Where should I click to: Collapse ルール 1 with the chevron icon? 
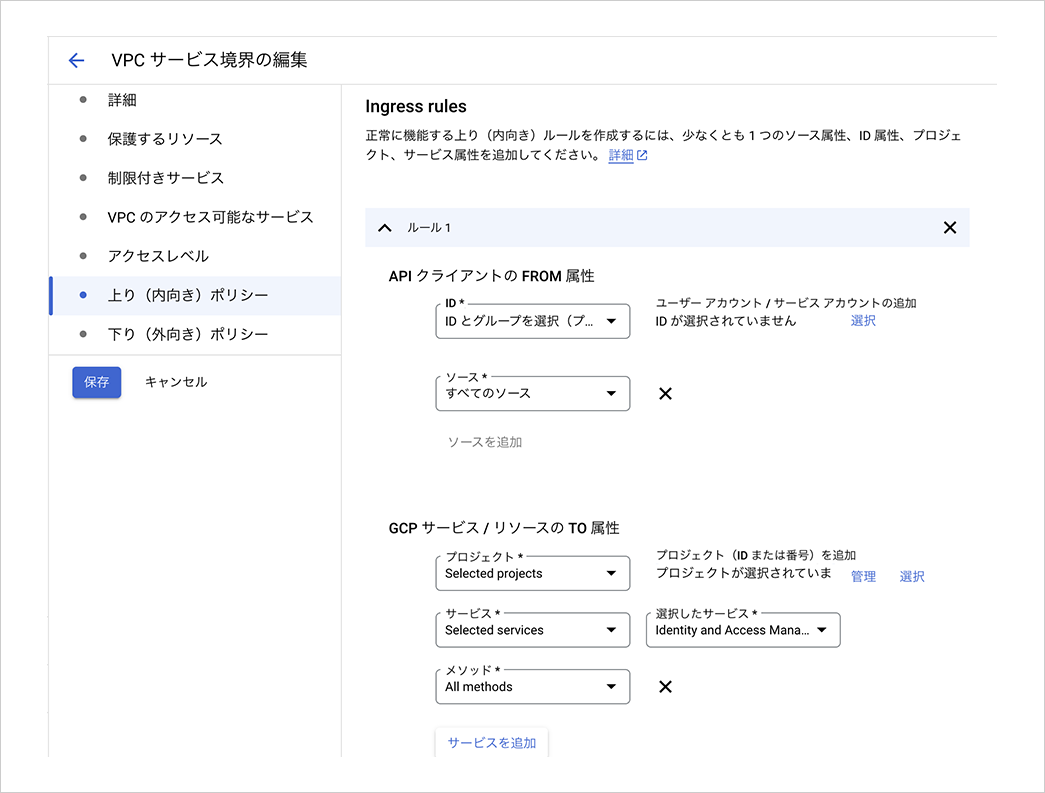pyautogui.click(x=385, y=228)
